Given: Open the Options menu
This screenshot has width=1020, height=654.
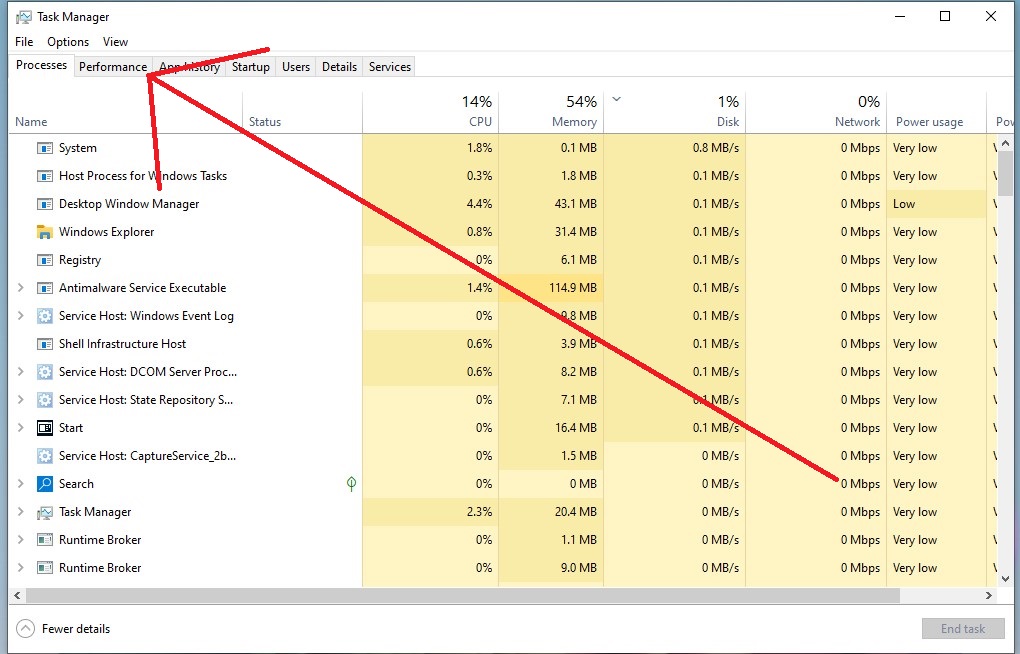Looking at the screenshot, I should (x=68, y=42).
